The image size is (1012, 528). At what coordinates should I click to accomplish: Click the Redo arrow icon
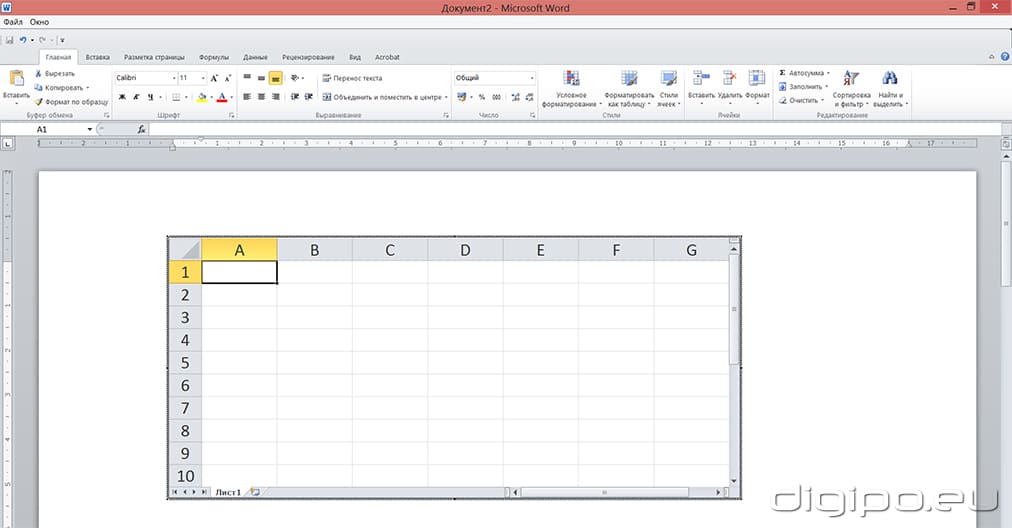tap(43, 40)
